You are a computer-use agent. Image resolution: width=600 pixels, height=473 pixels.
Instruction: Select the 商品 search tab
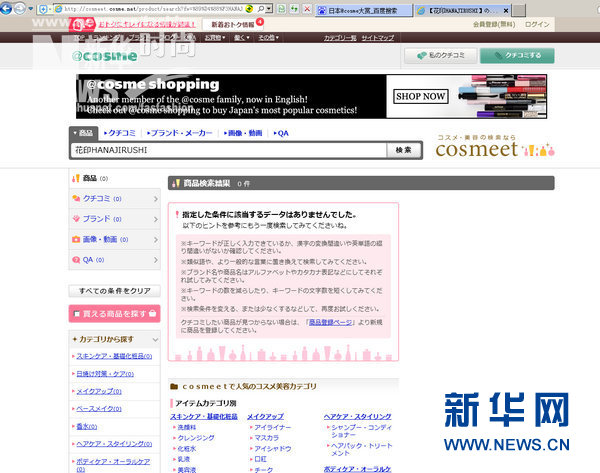click(x=83, y=133)
